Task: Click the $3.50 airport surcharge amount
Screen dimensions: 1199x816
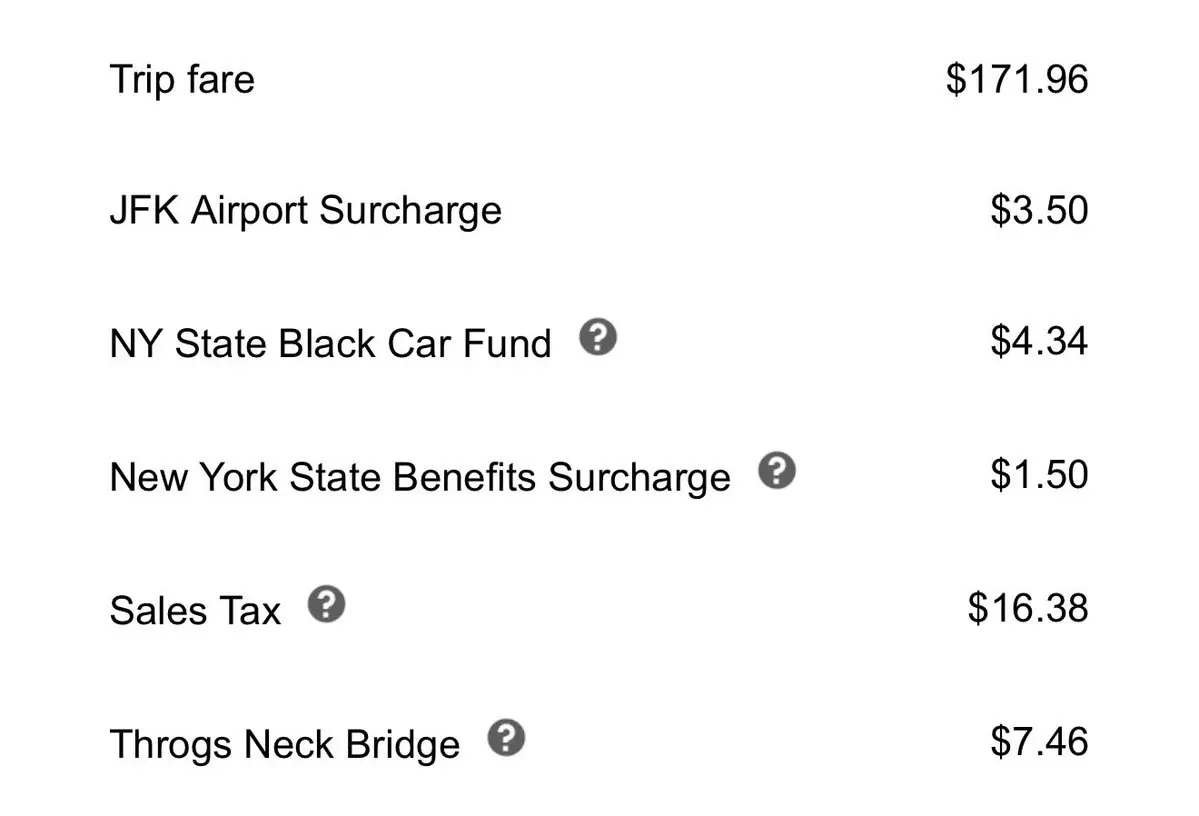Action: point(1039,210)
